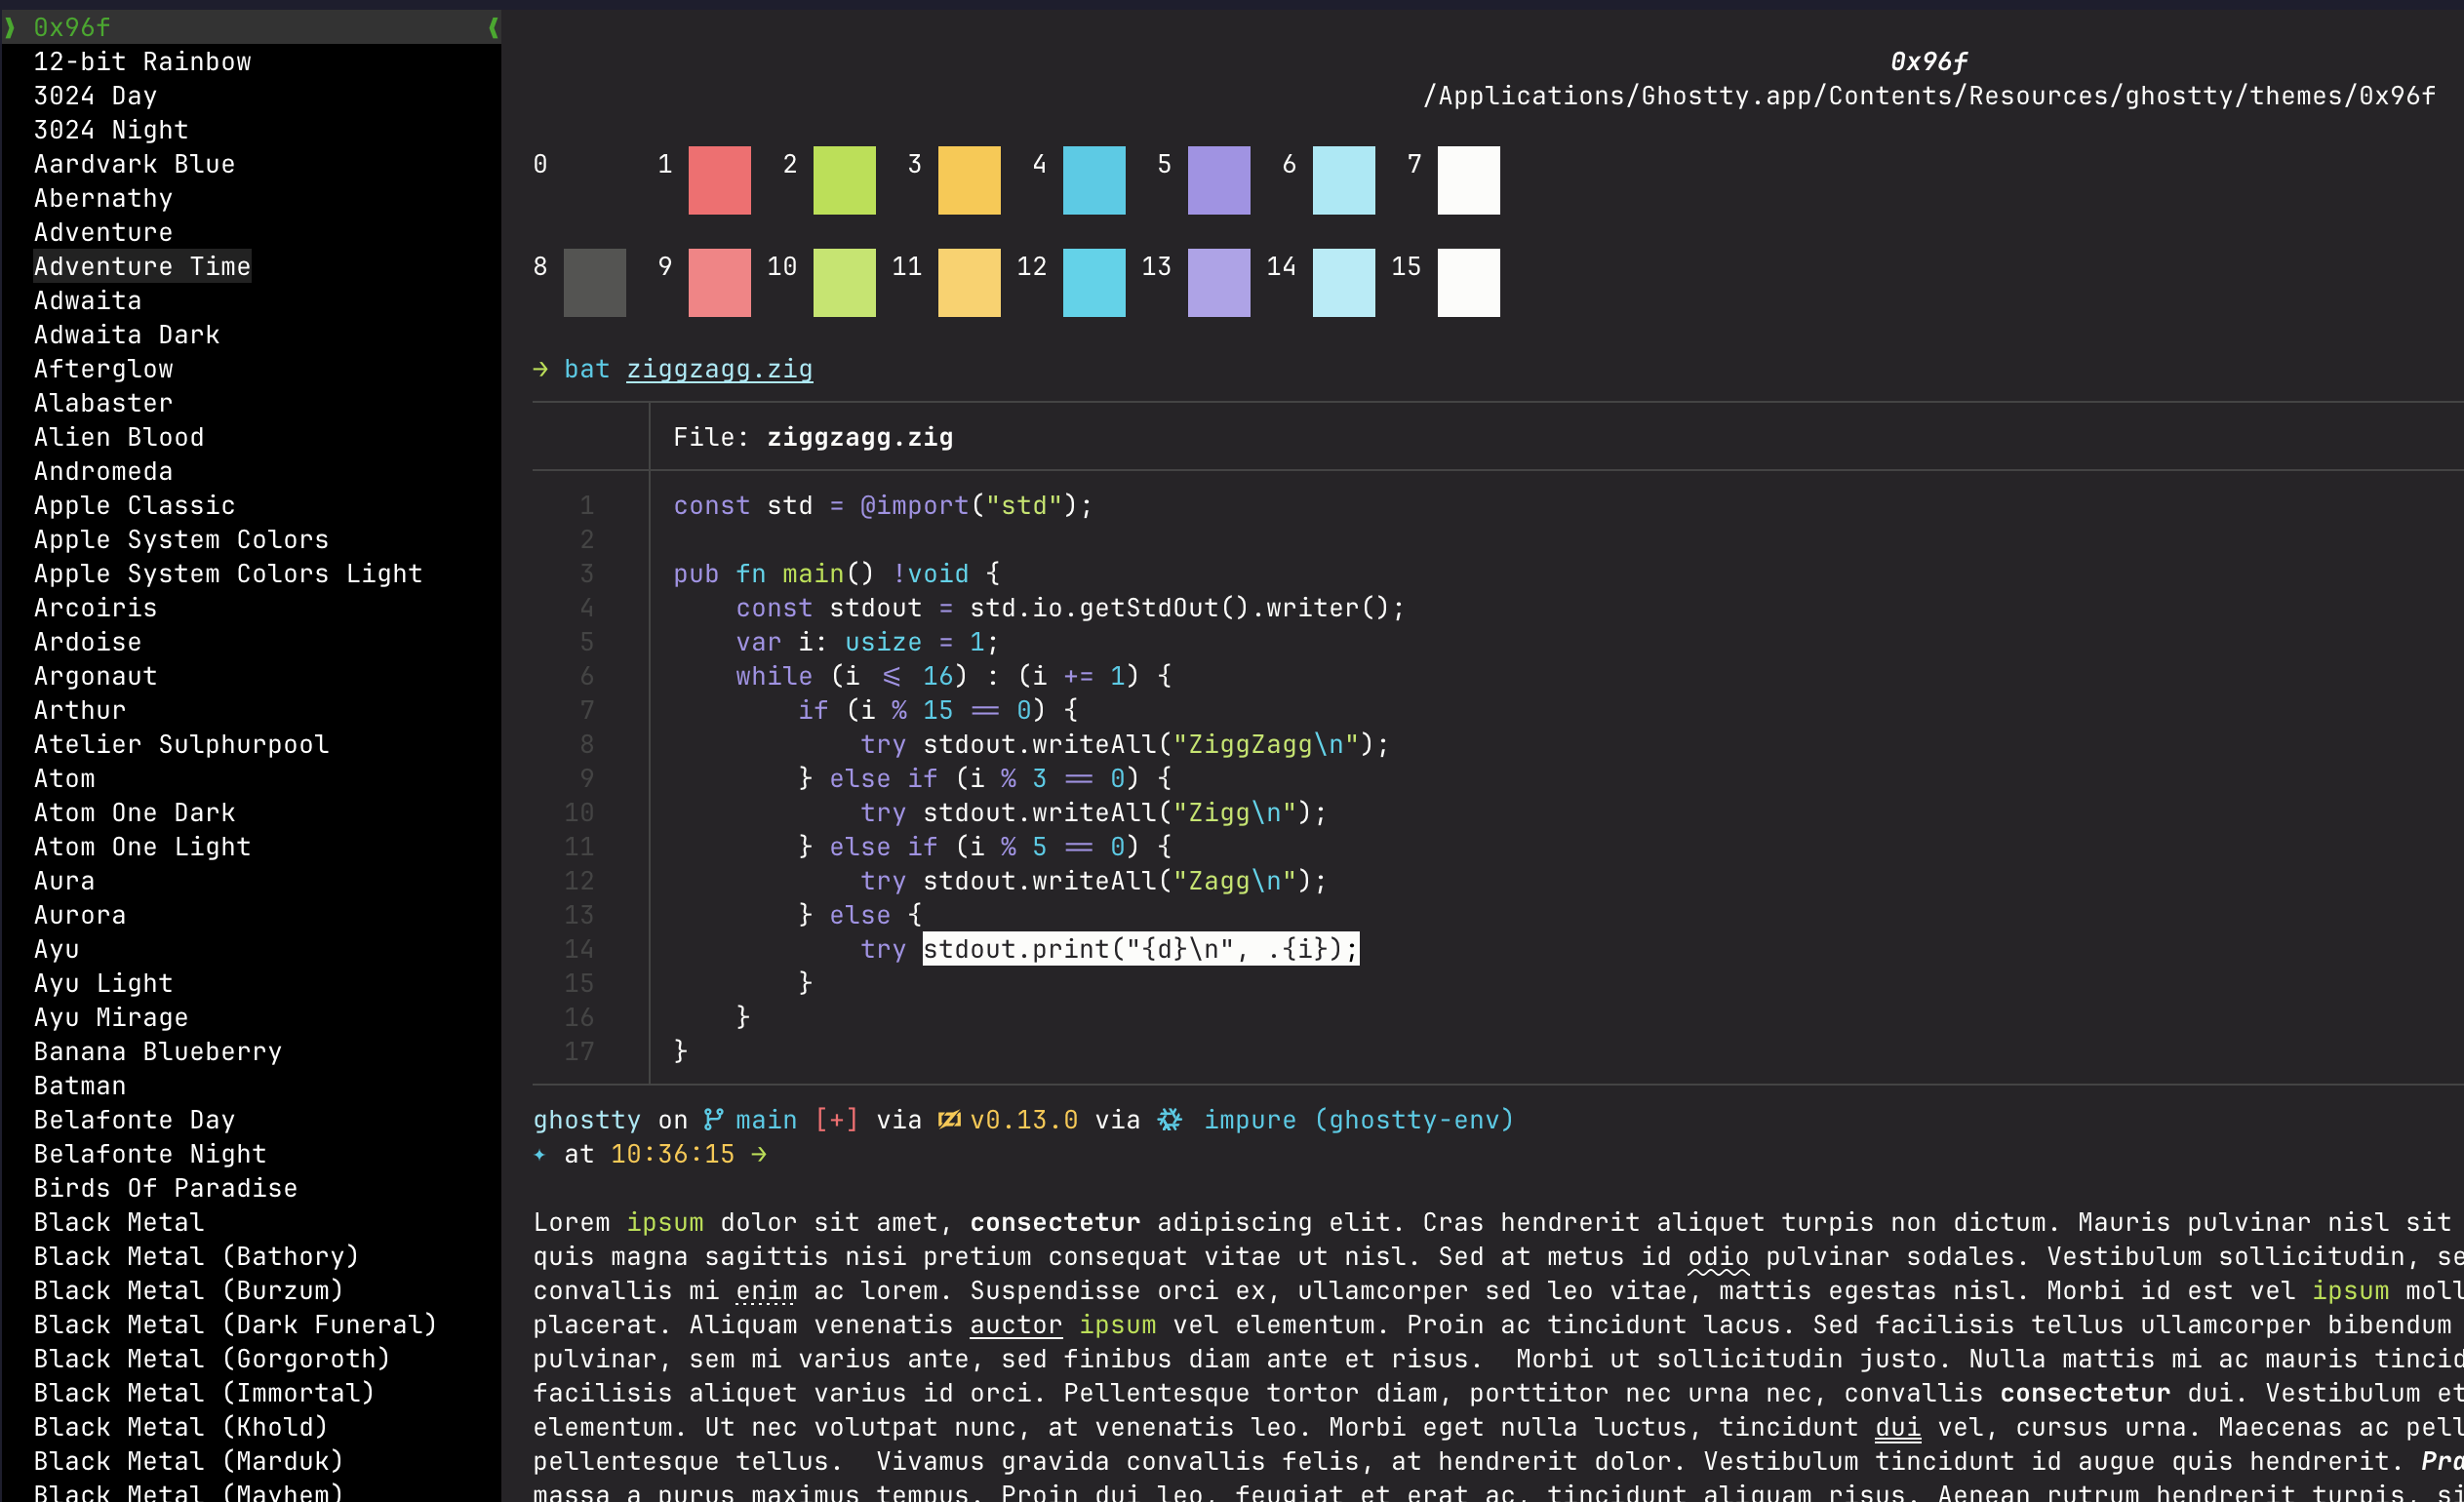This screenshot has height=1502, width=2464.
Task: Select Black Metal (Bathory) from list
Action: tap(196, 1256)
